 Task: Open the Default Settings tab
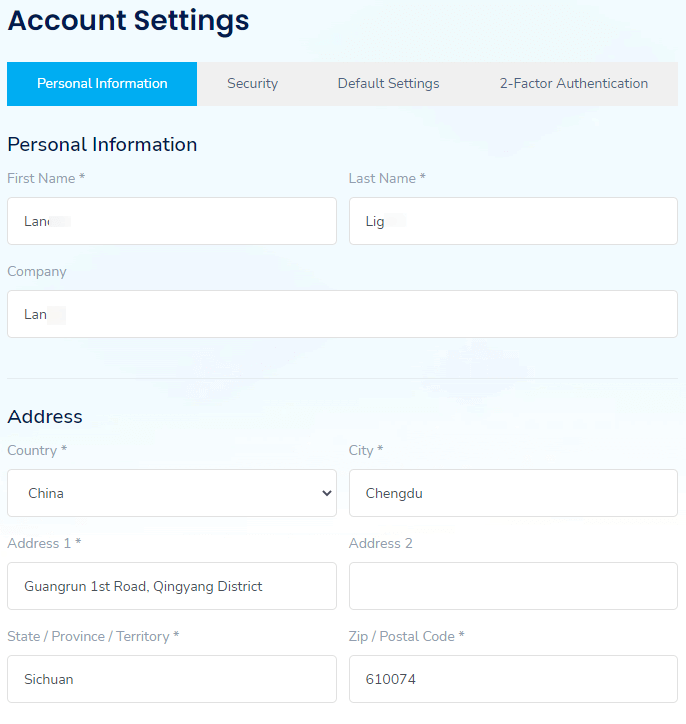click(x=388, y=84)
